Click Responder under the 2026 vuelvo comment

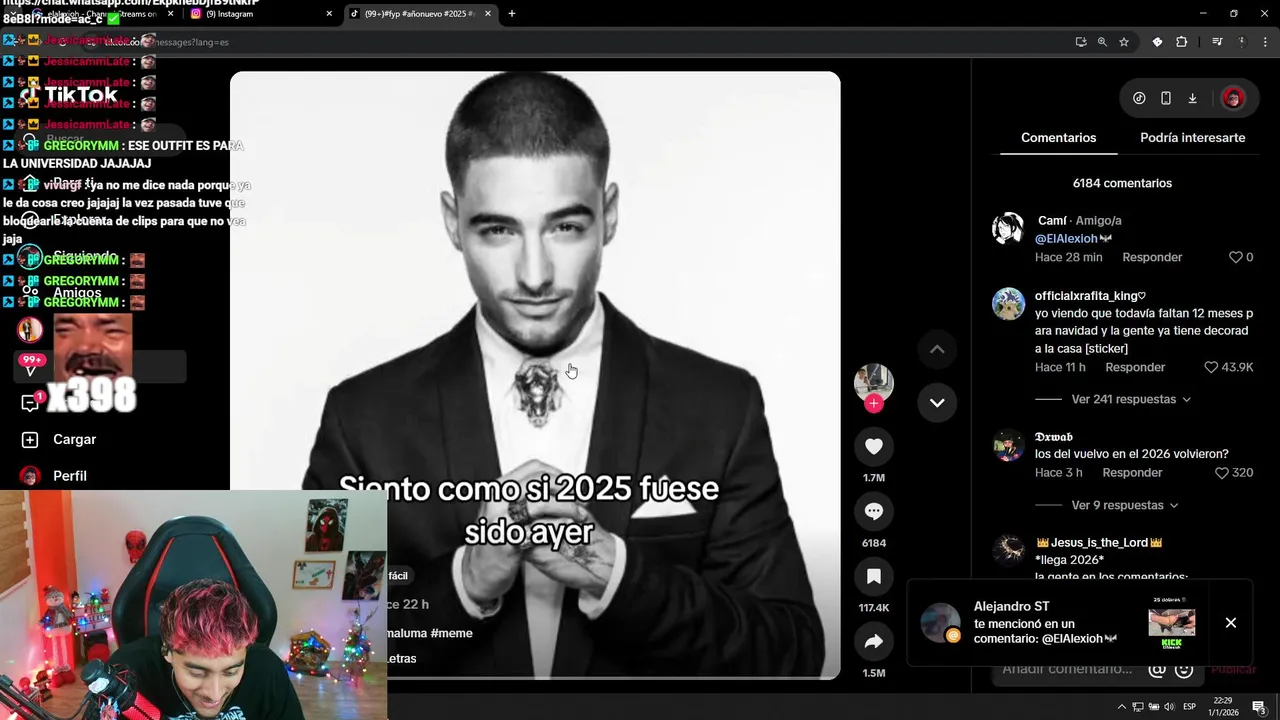tap(1132, 473)
